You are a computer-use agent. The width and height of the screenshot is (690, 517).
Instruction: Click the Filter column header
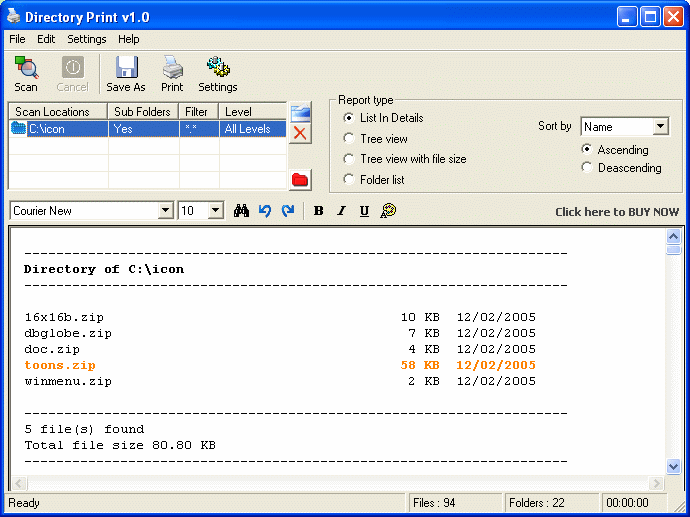[199, 112]
